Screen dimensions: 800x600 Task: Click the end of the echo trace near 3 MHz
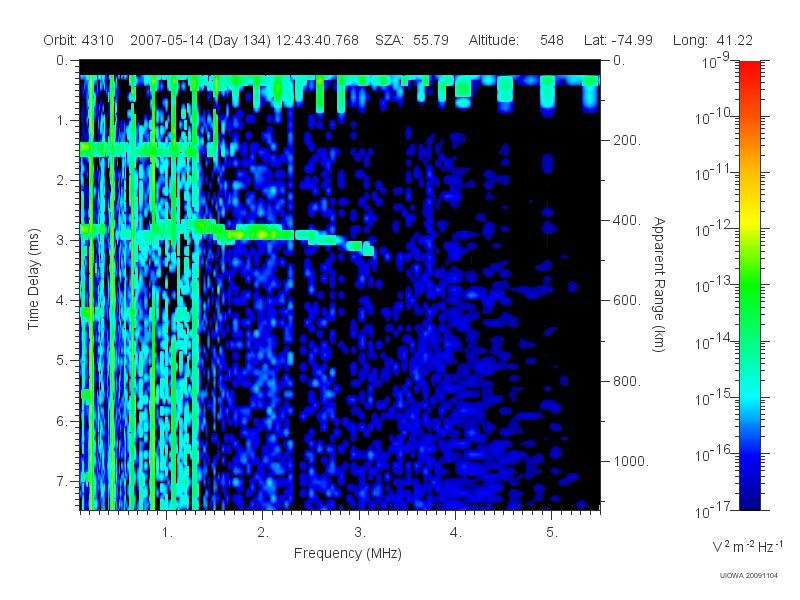coord(367,249)
